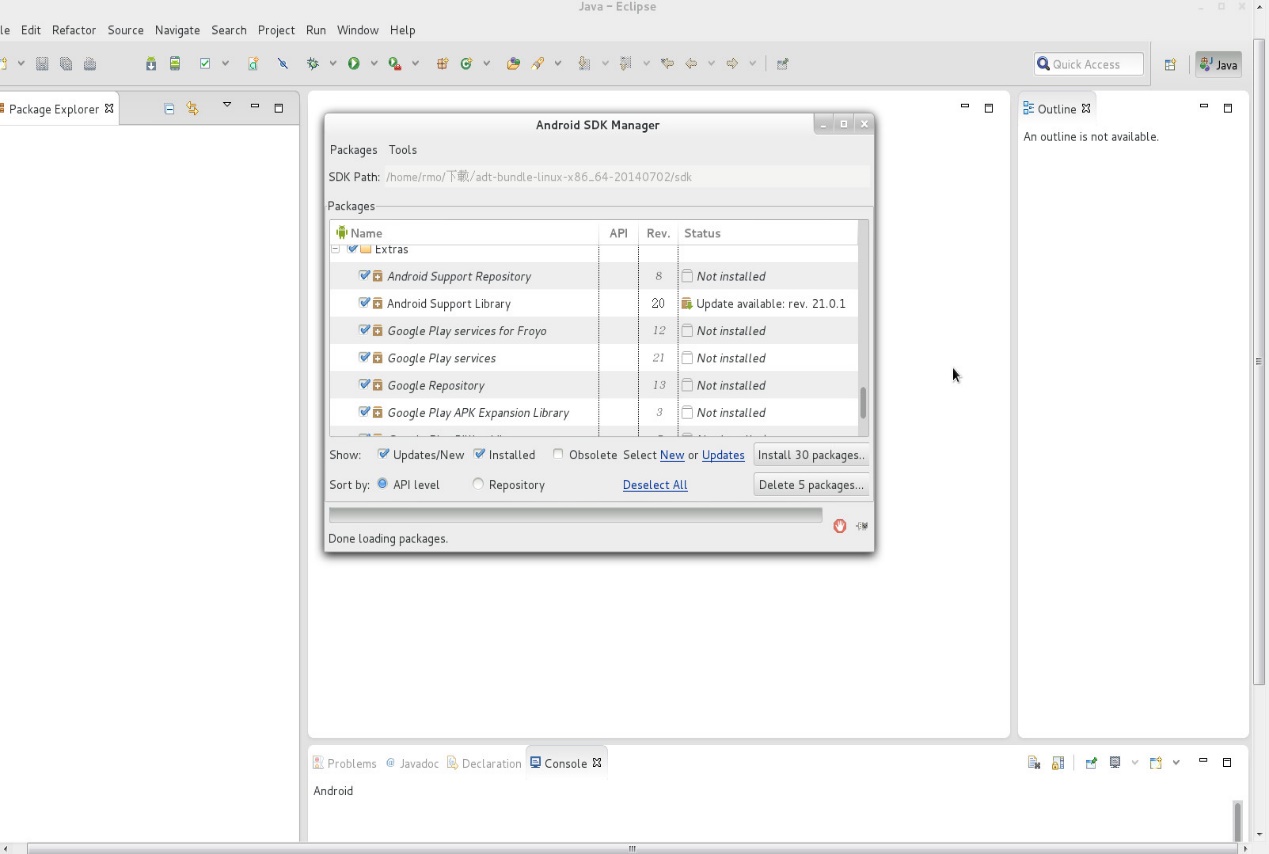The image size is (1269, 854).
Task: Collapse the Extras package node
Action: click(336, 249)
